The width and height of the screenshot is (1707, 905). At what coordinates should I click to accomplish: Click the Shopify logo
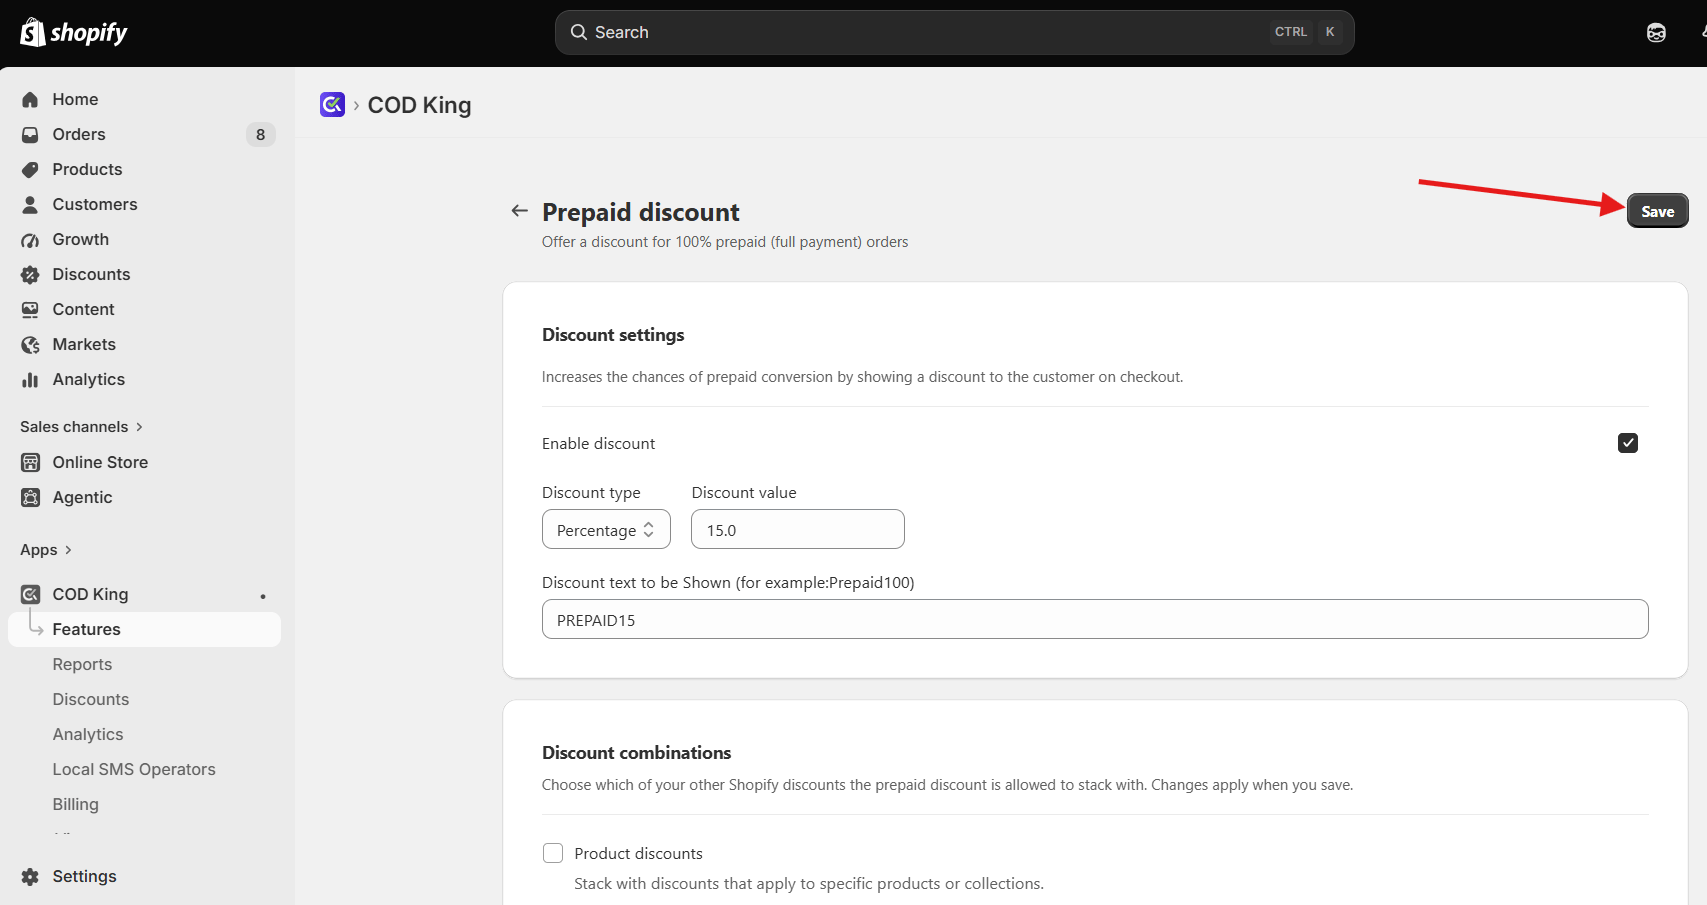(x=74, y=33)
